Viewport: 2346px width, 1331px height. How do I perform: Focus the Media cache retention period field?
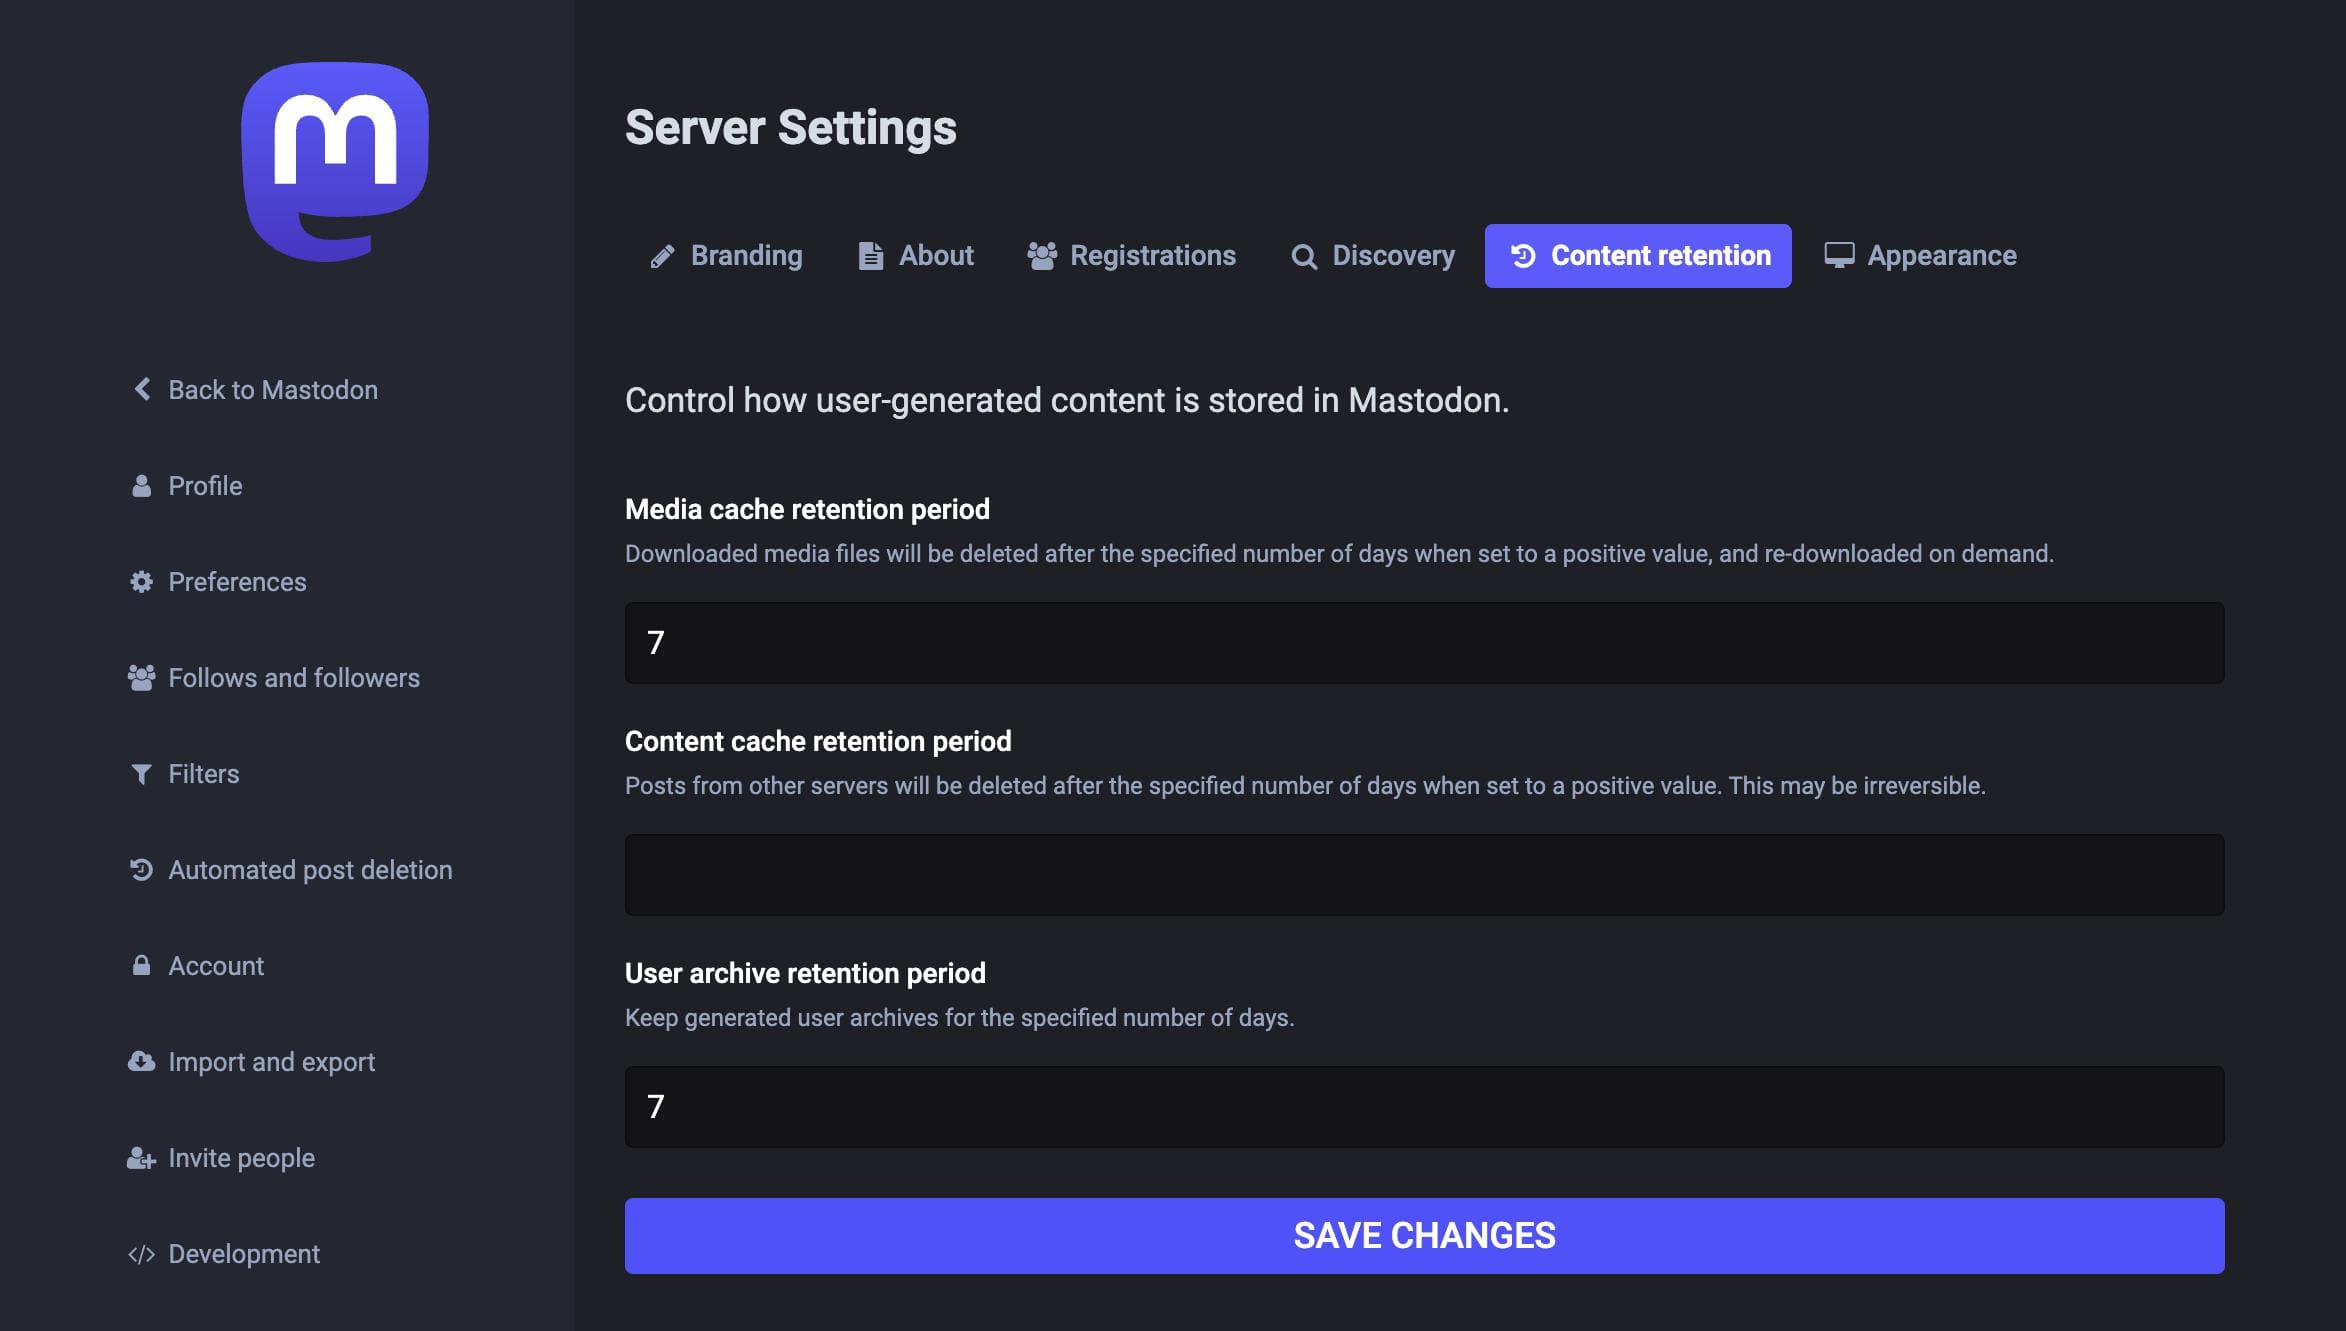point(1424,643)
